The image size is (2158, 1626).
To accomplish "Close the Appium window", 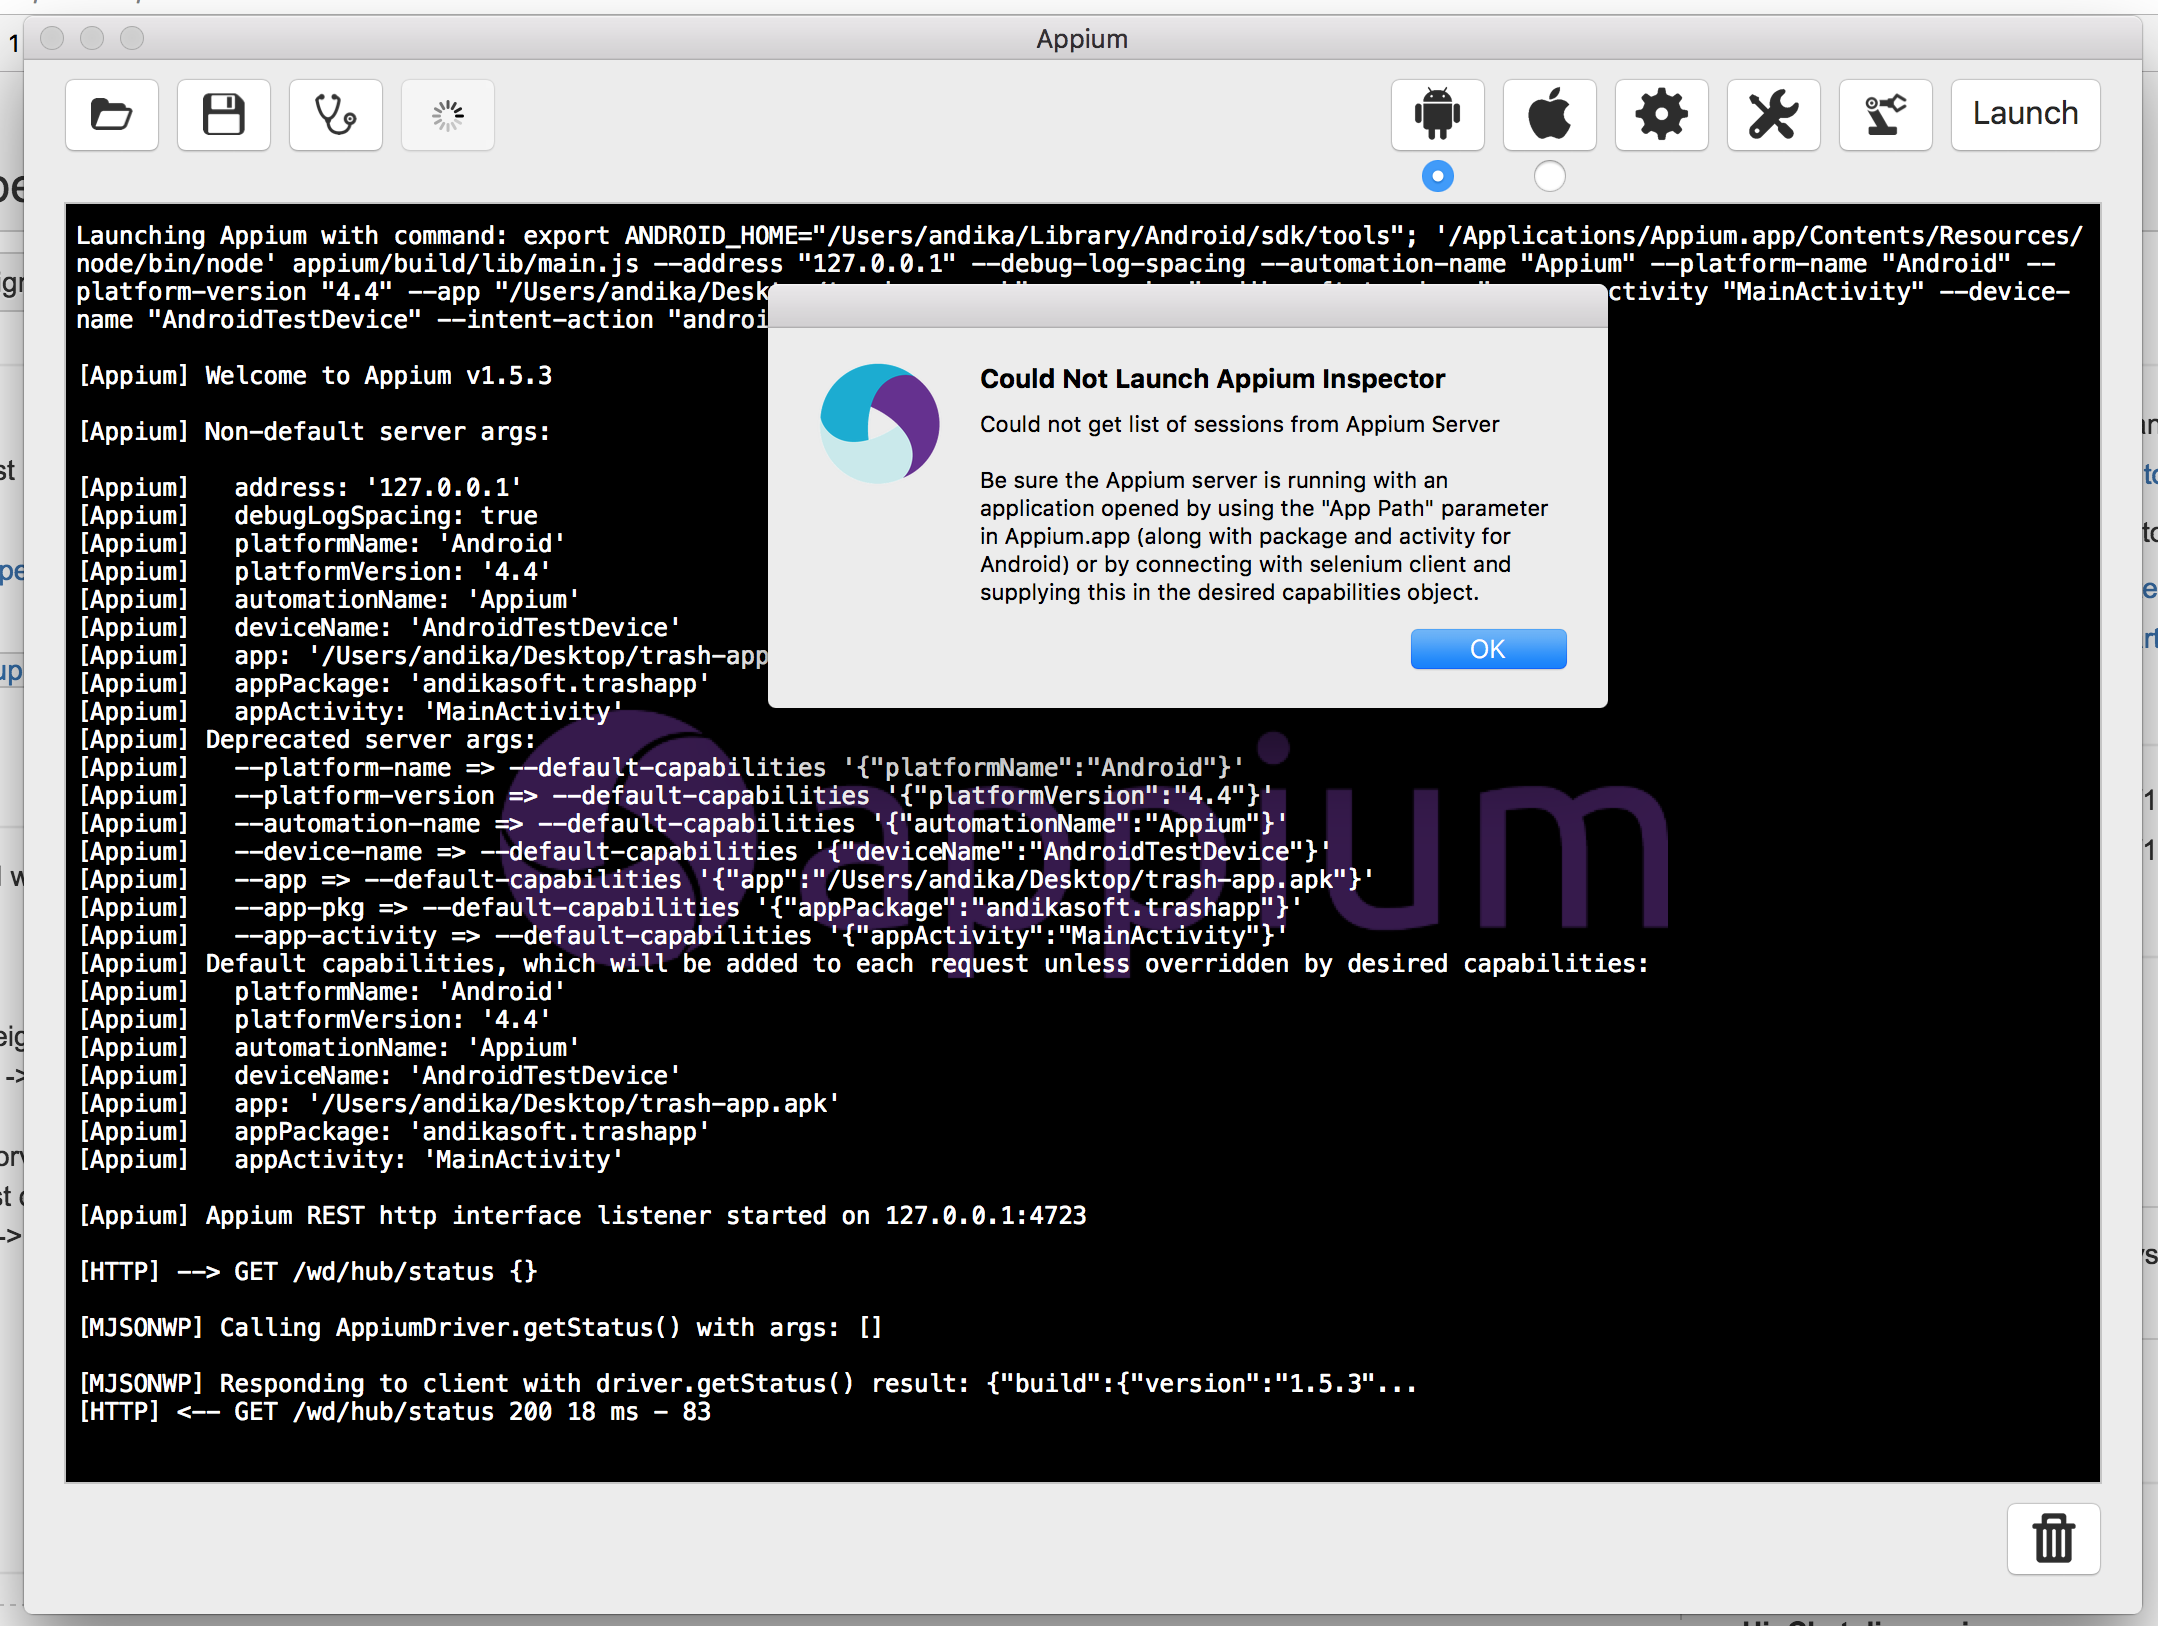I will pos(52,38).
